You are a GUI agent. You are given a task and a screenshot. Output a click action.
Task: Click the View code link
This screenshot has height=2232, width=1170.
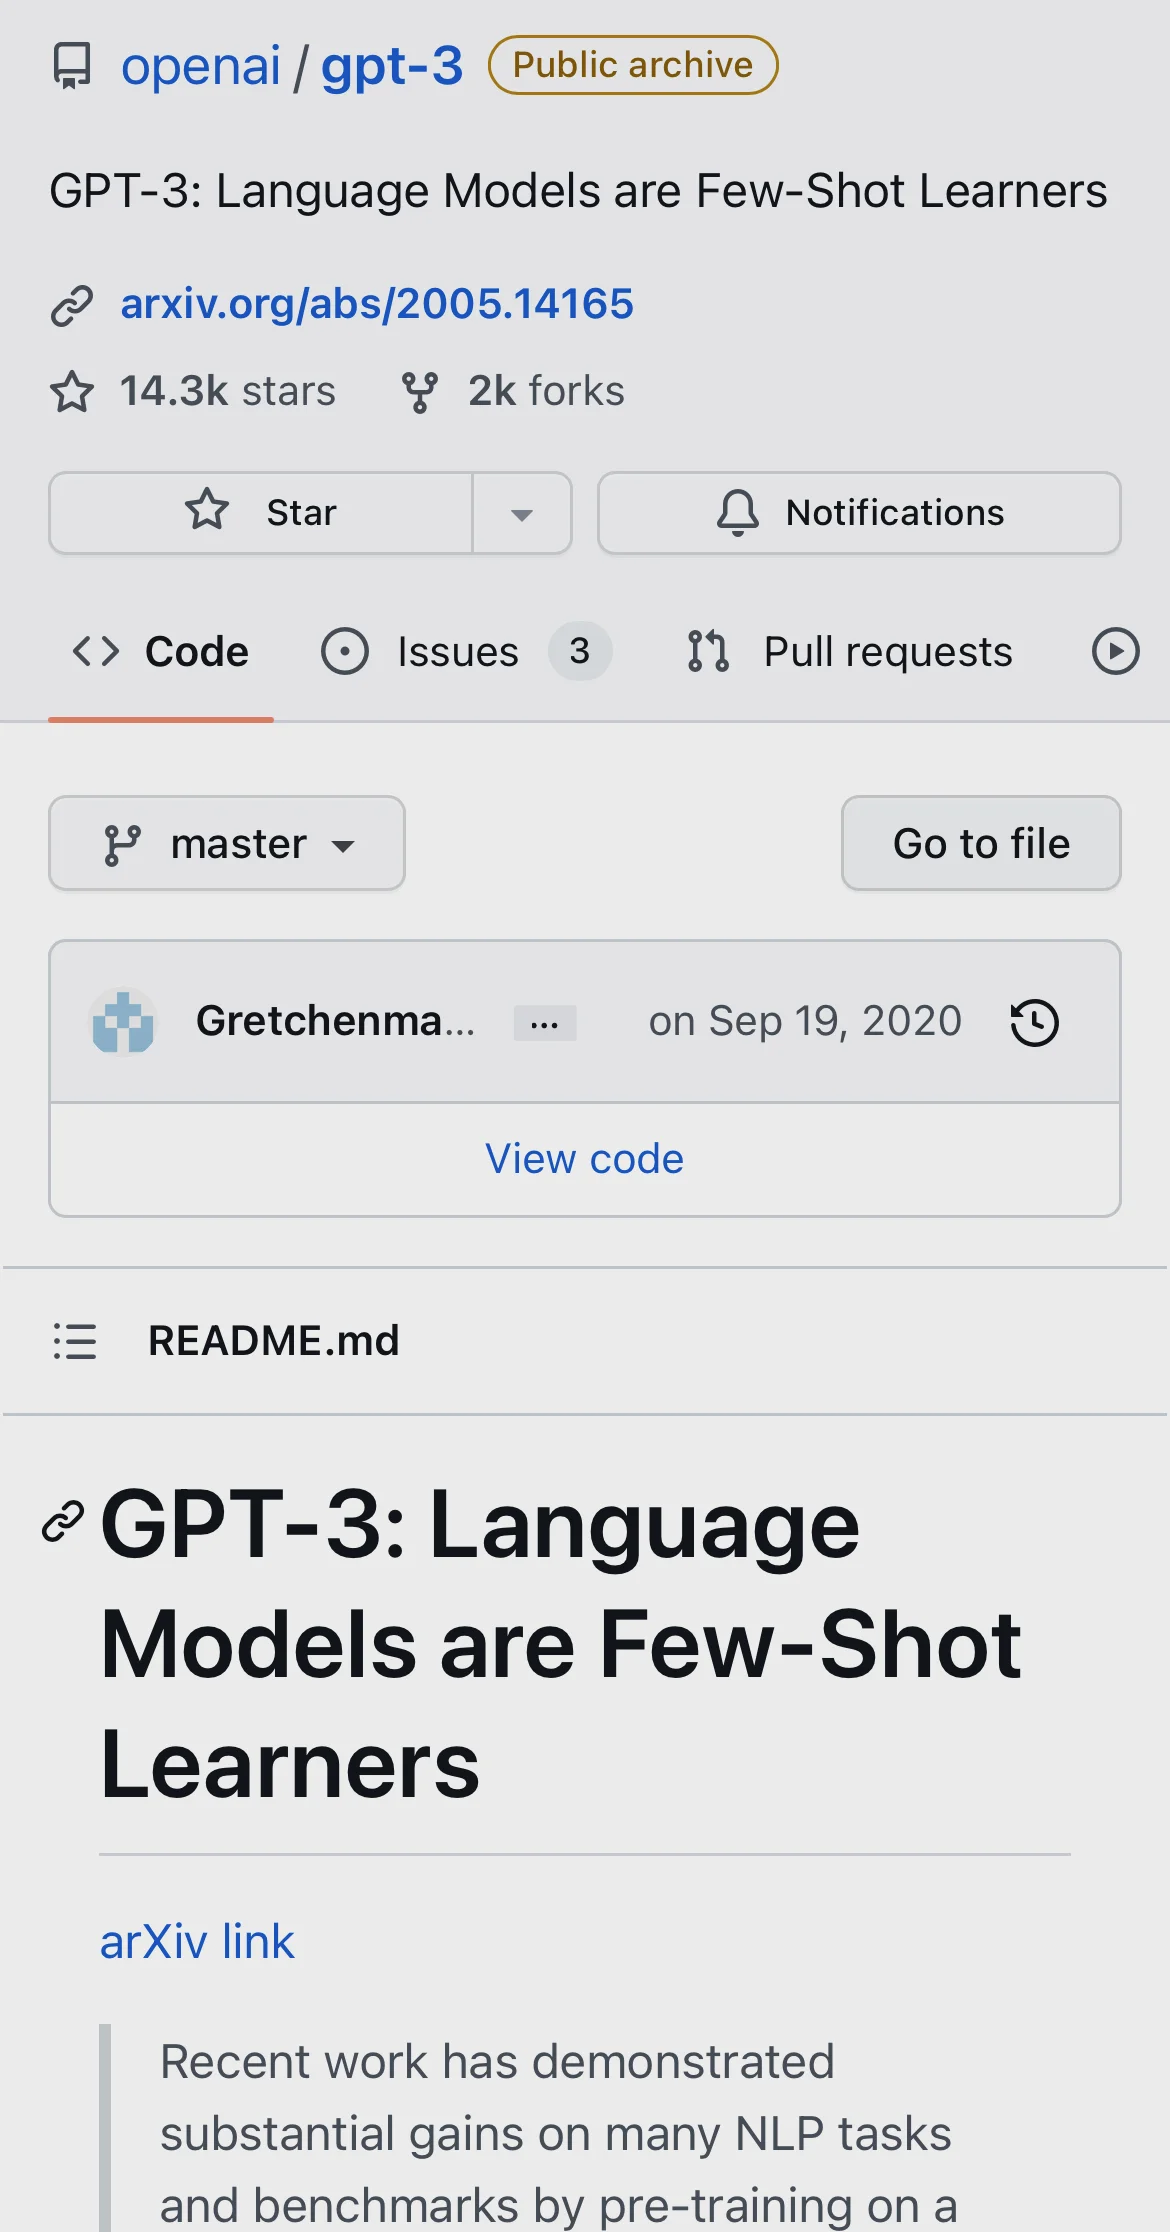point(585,1159)
